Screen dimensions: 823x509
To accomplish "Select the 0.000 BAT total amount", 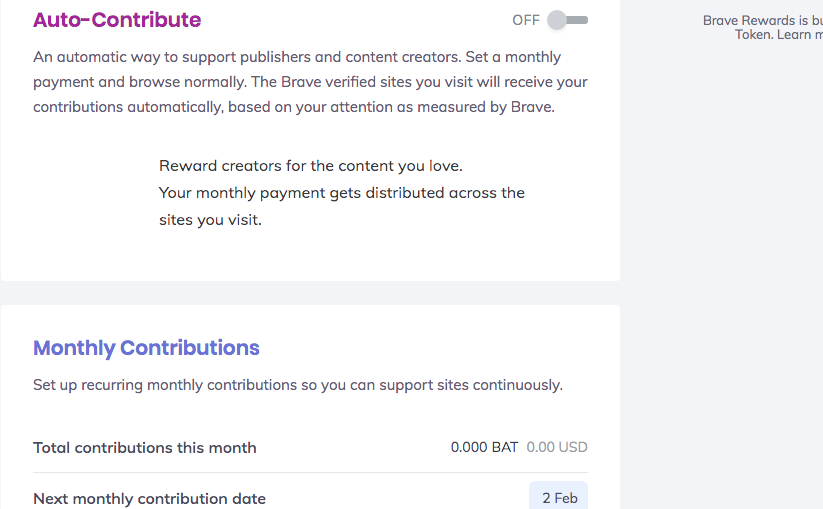I will [x=484, y=447].
